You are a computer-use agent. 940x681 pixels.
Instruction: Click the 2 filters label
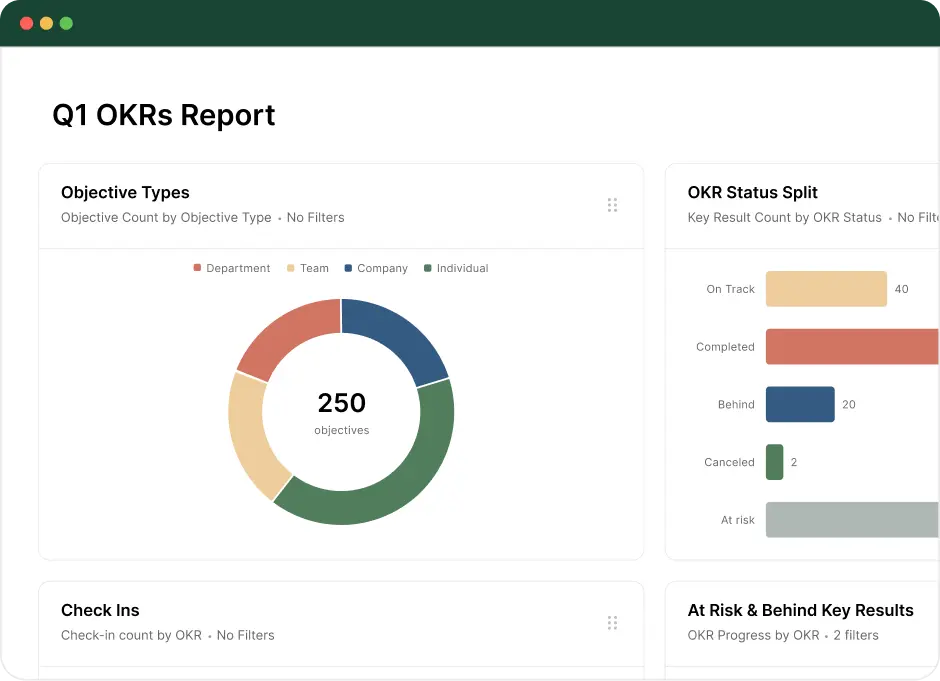point(855,635)
